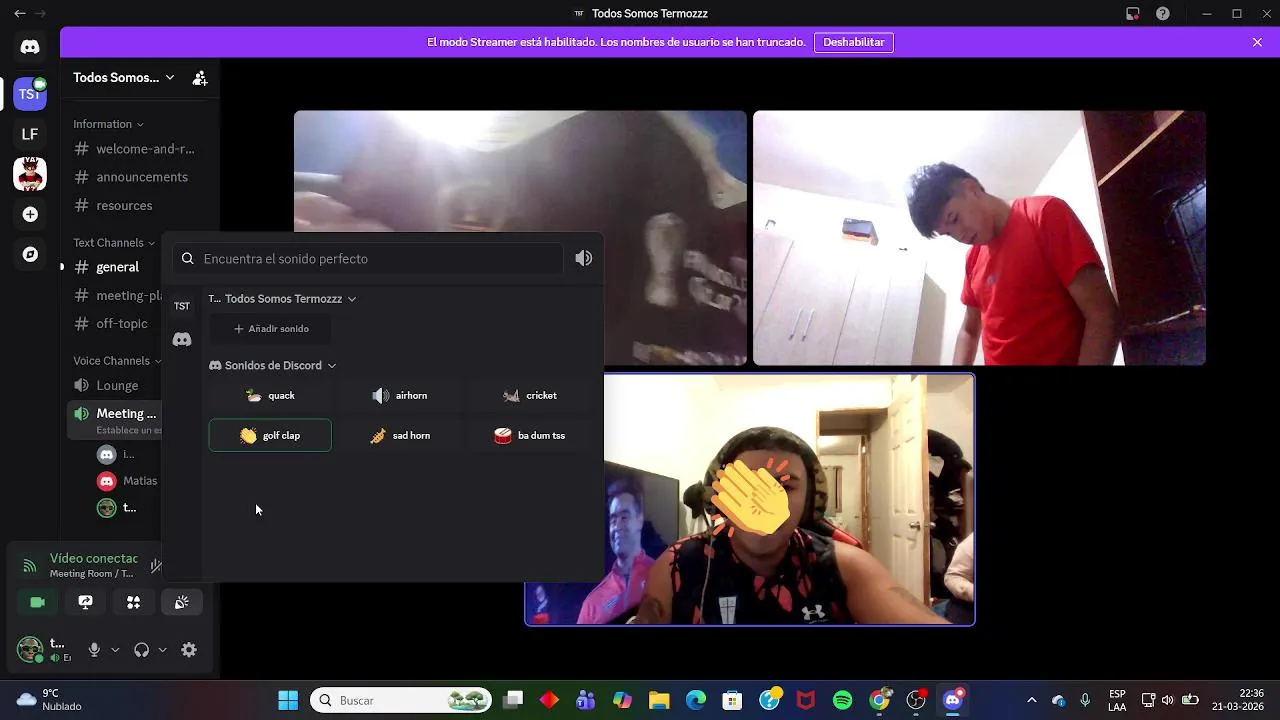This screenshot has width=1280, height=720.
Task: Open the microphone input options chevron
Action: point(115,650)
